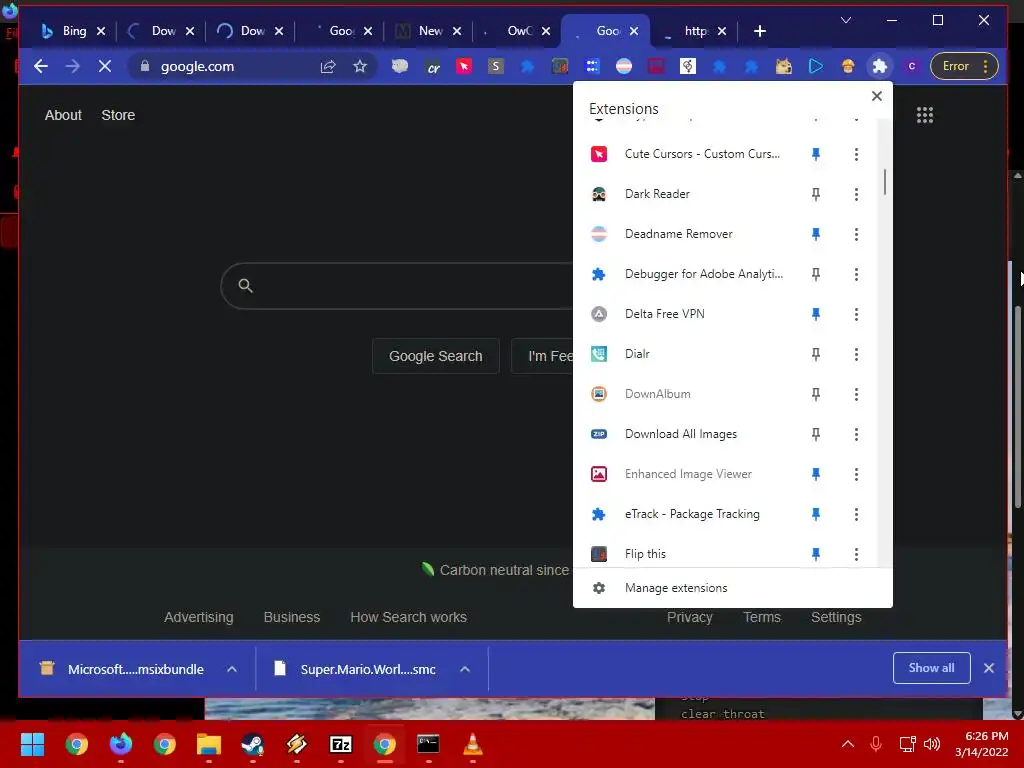The image size is (1024, 768).
Task: Pin Debugger for Adobe Analytics
Action: coord(816,274)
